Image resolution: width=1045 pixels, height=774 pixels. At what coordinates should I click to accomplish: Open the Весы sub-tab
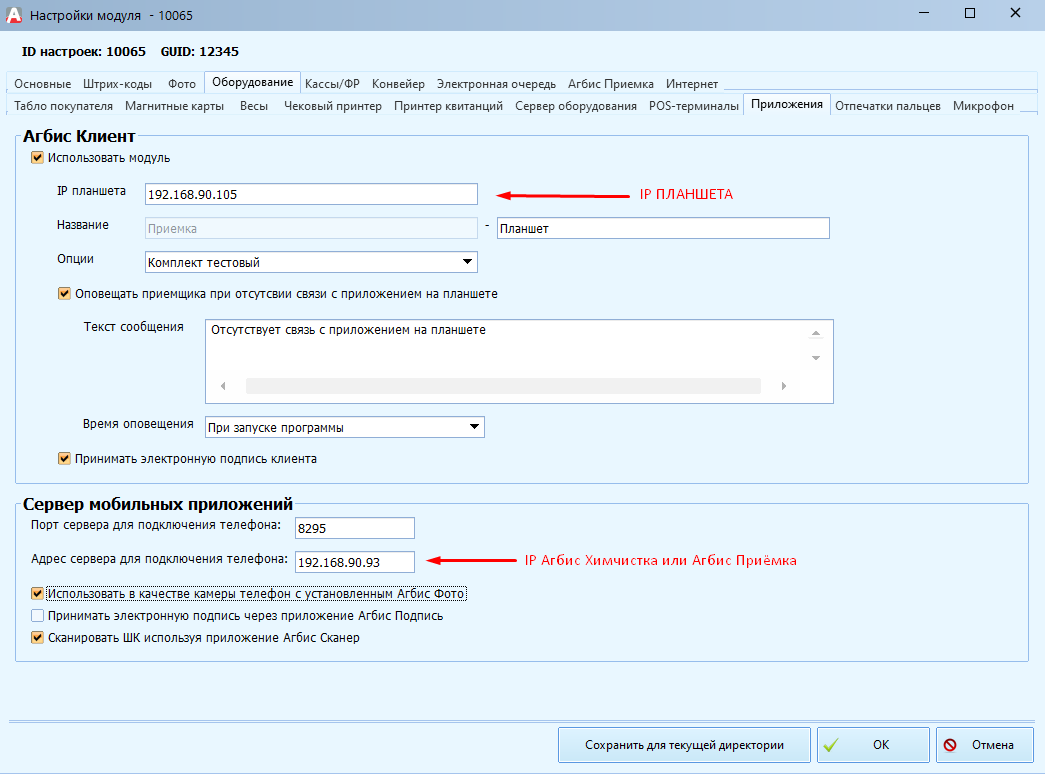click(254, 106)
